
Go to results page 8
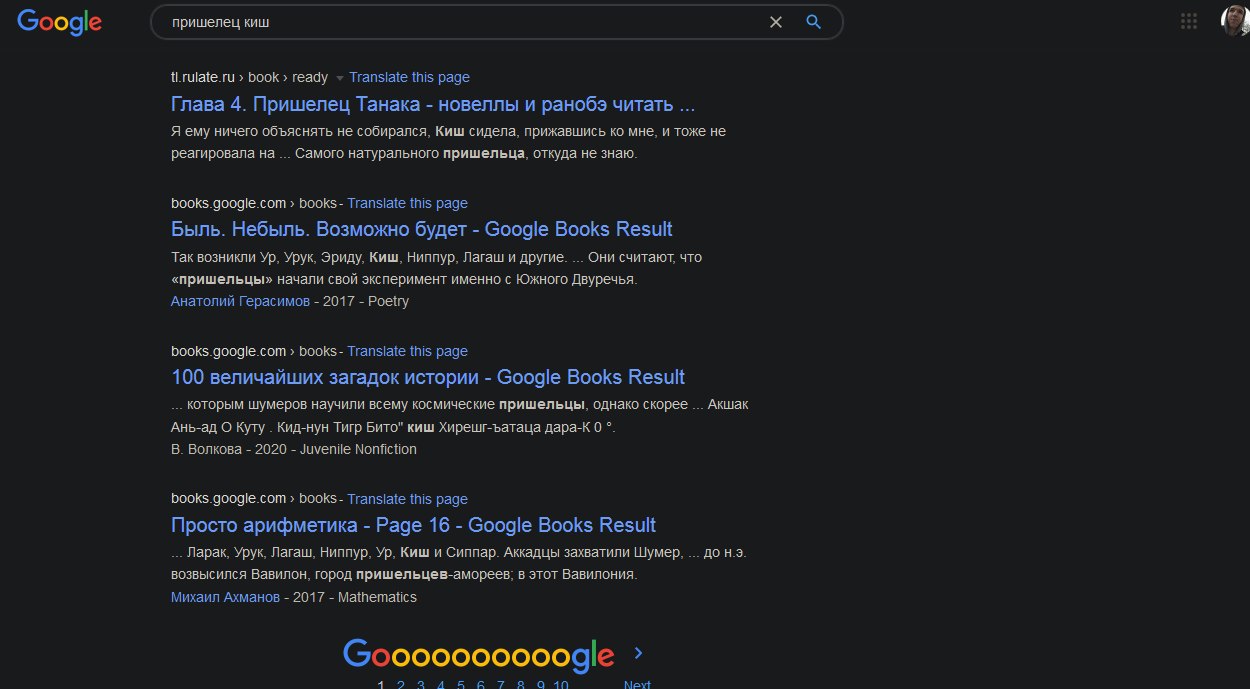[x=521, y=685]
